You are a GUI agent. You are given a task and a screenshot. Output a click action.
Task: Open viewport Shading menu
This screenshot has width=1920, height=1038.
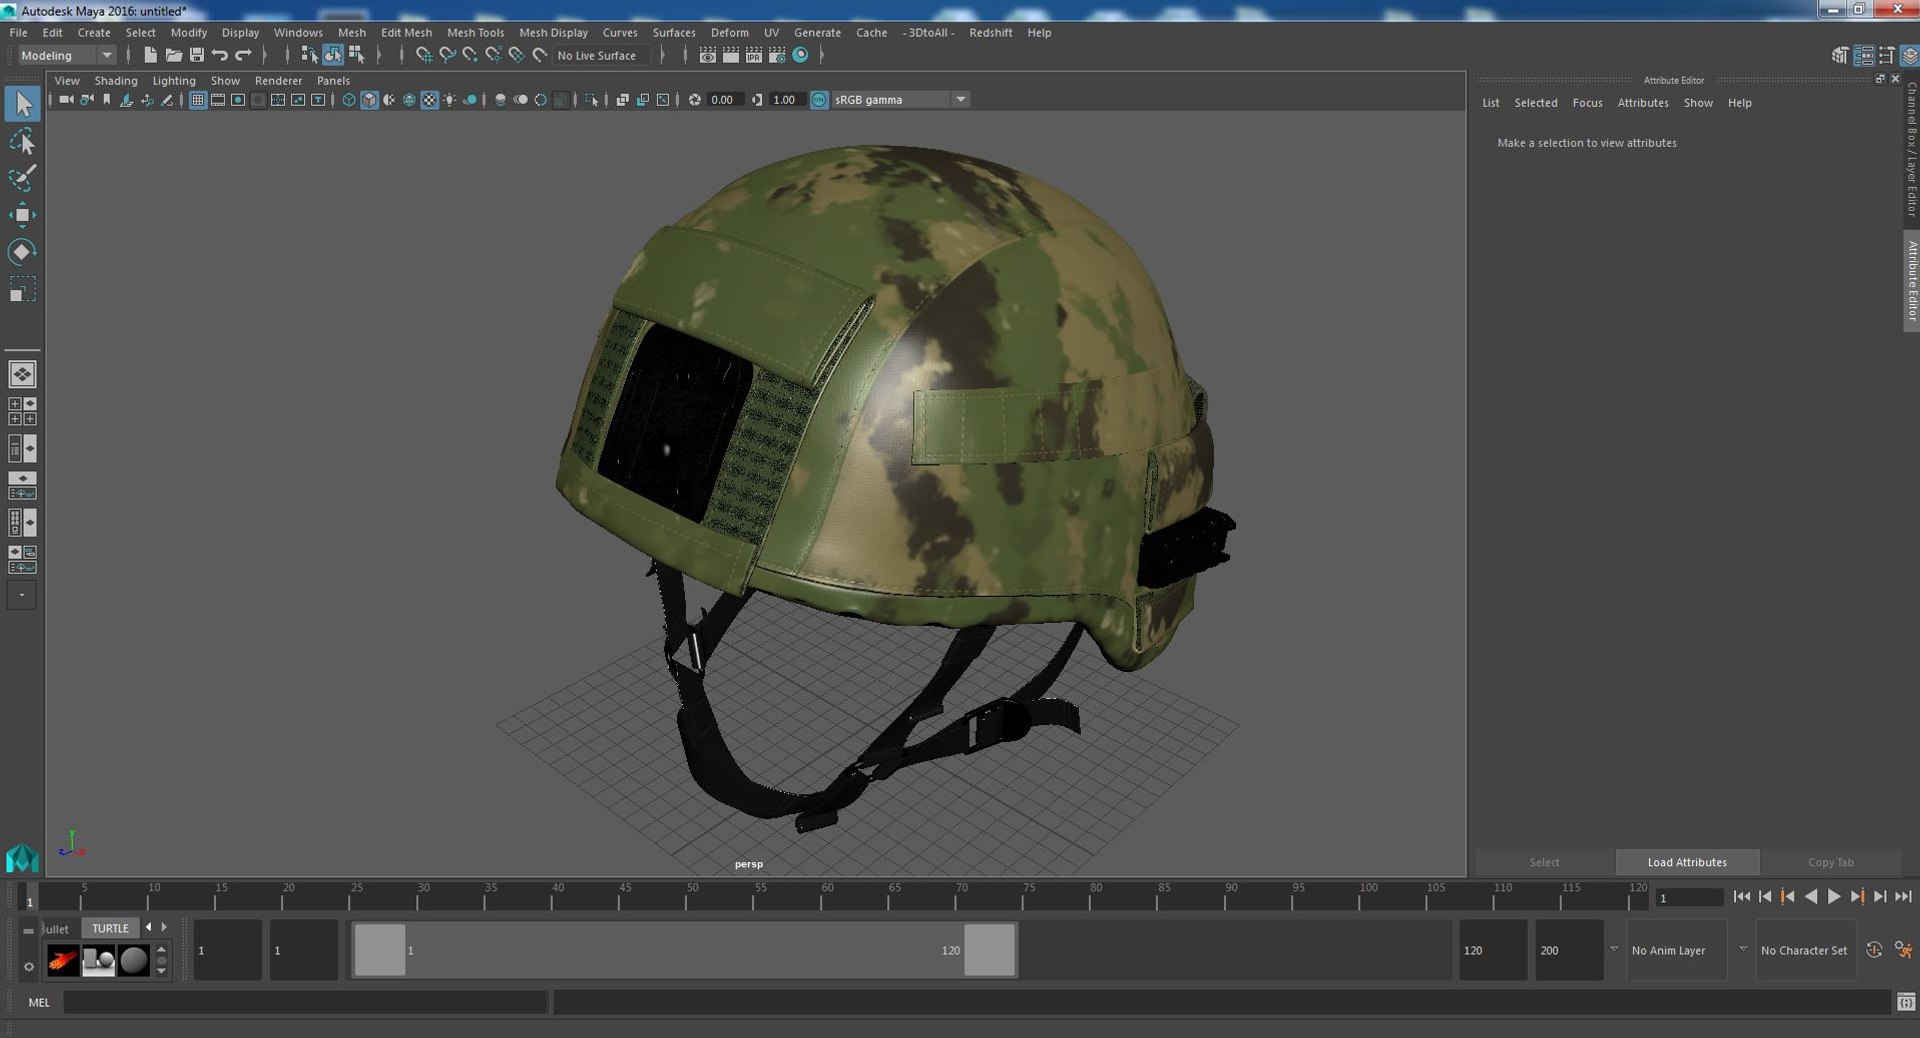116,80
